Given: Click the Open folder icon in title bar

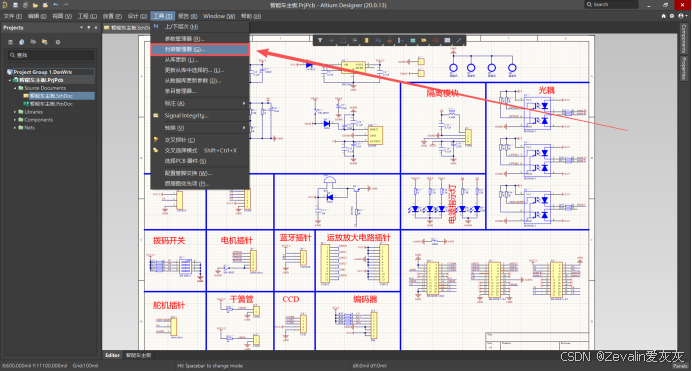Looking at the screenshot, I should (35, 5).
